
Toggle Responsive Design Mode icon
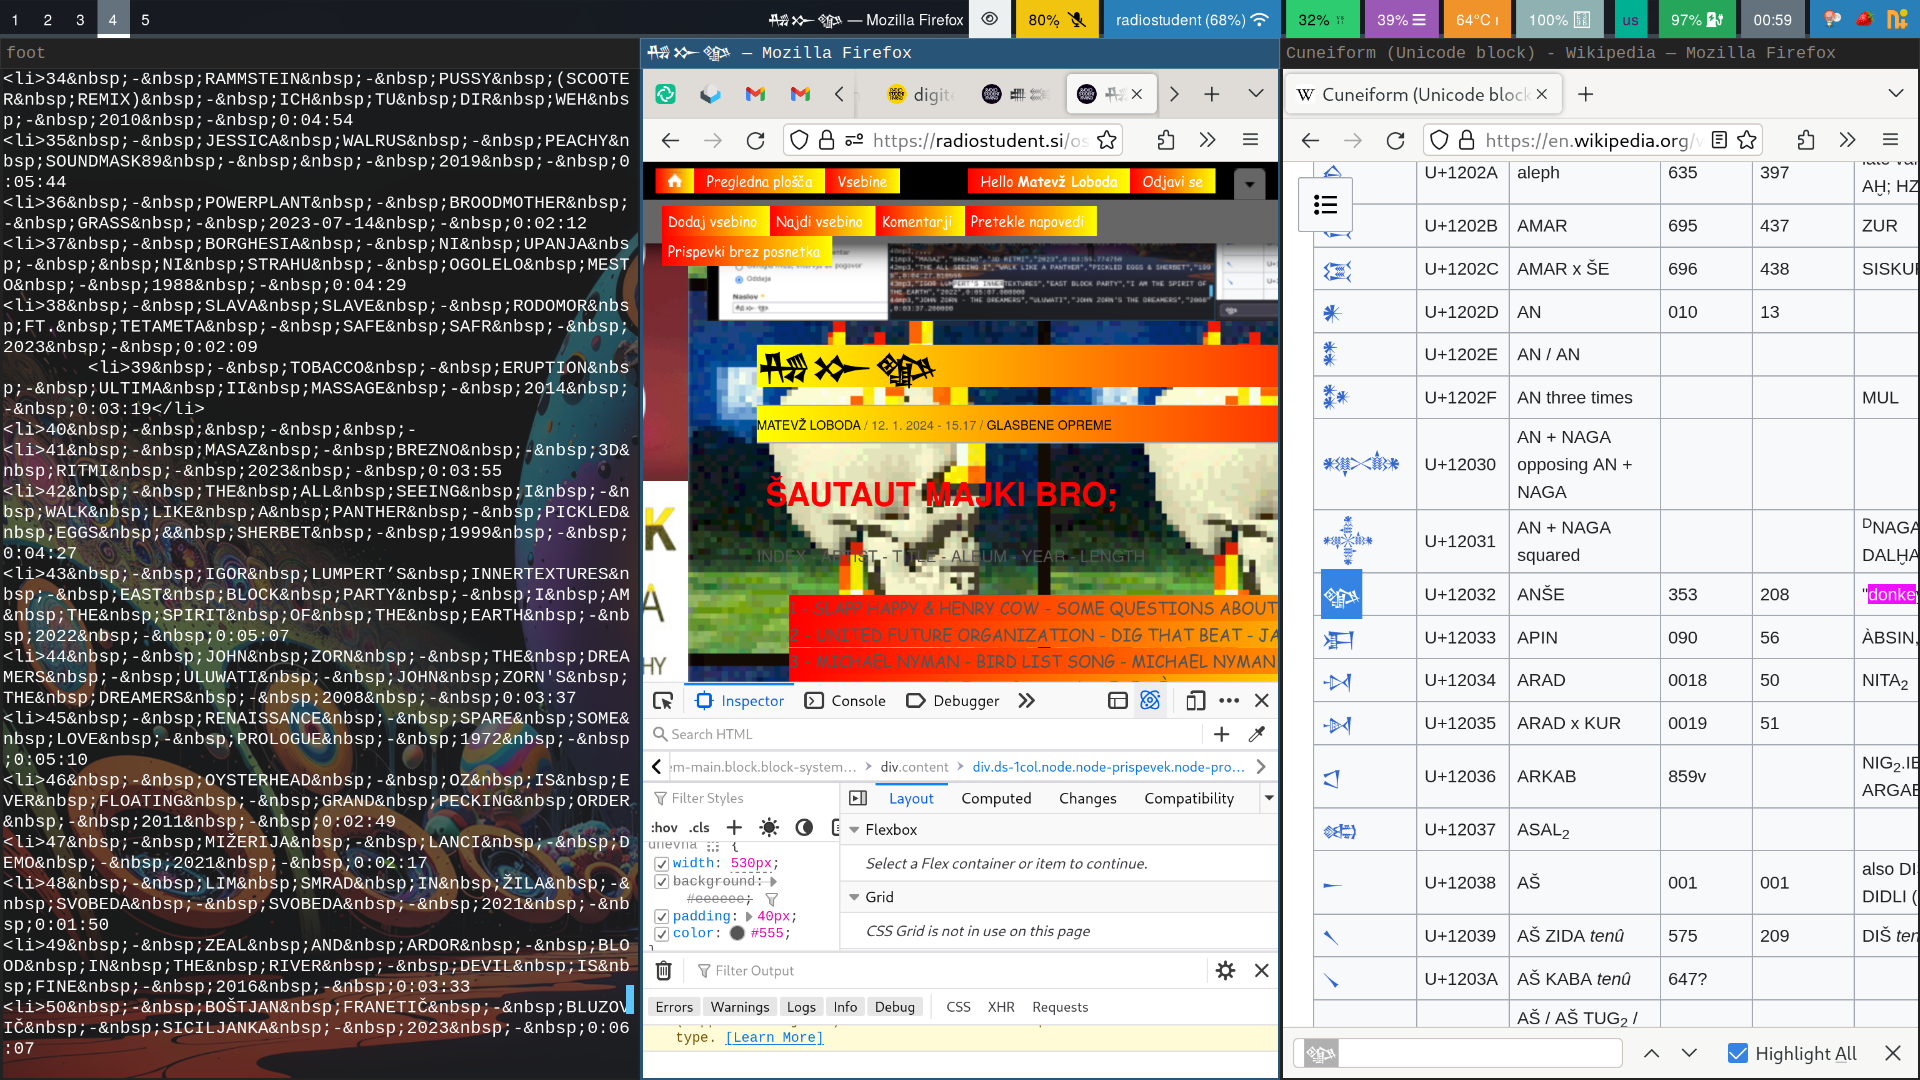tap(1195, 701)
